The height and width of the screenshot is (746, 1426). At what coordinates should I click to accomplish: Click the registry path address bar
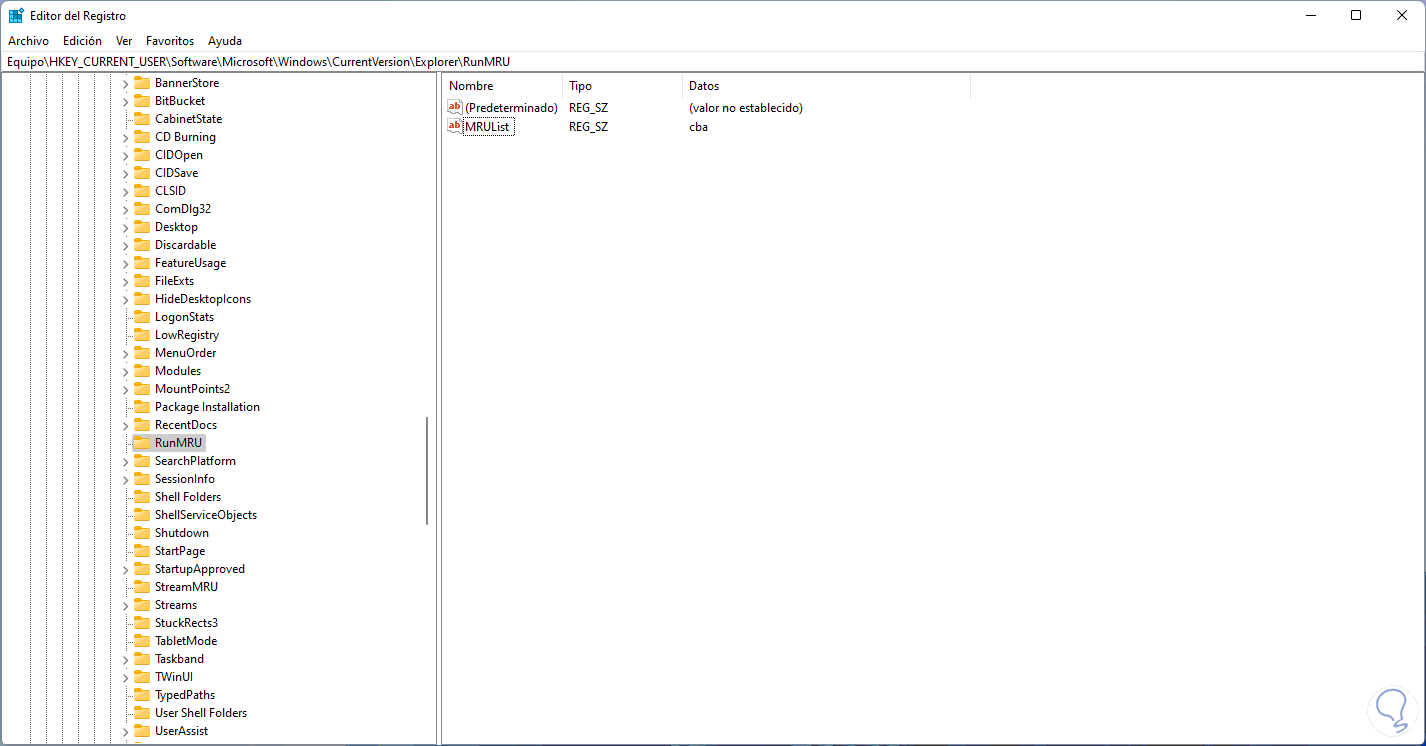713,62
